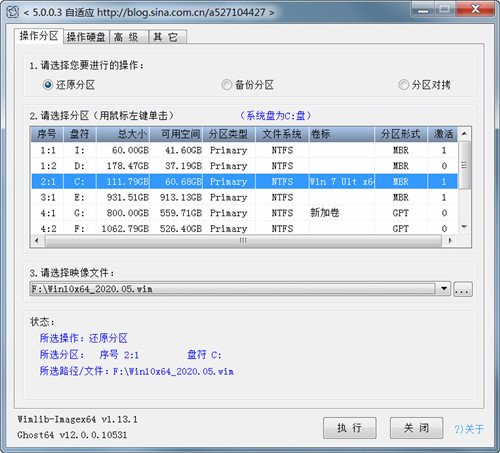The width and height of the screenshot is (500, 453).
Task: Click the 所选路径/文件 status line
Action: 137,371
